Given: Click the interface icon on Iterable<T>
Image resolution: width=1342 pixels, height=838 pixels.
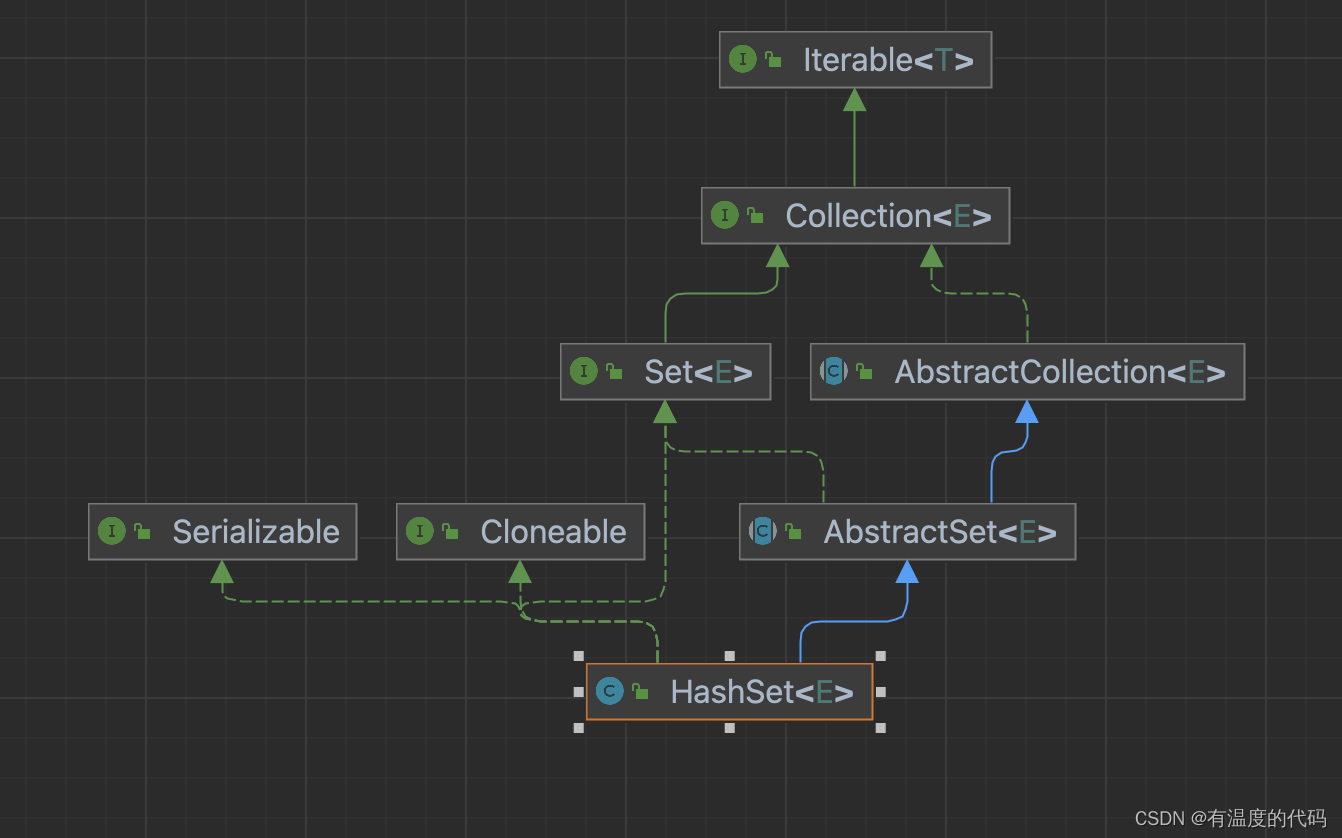Looking at the screenshot, I should (x=742, y=59).
